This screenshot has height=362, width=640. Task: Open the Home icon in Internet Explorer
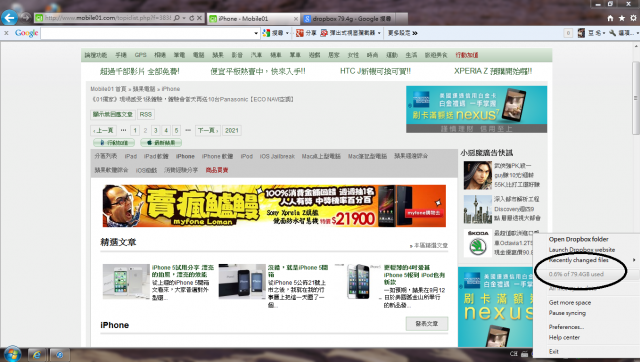(610, 18)
